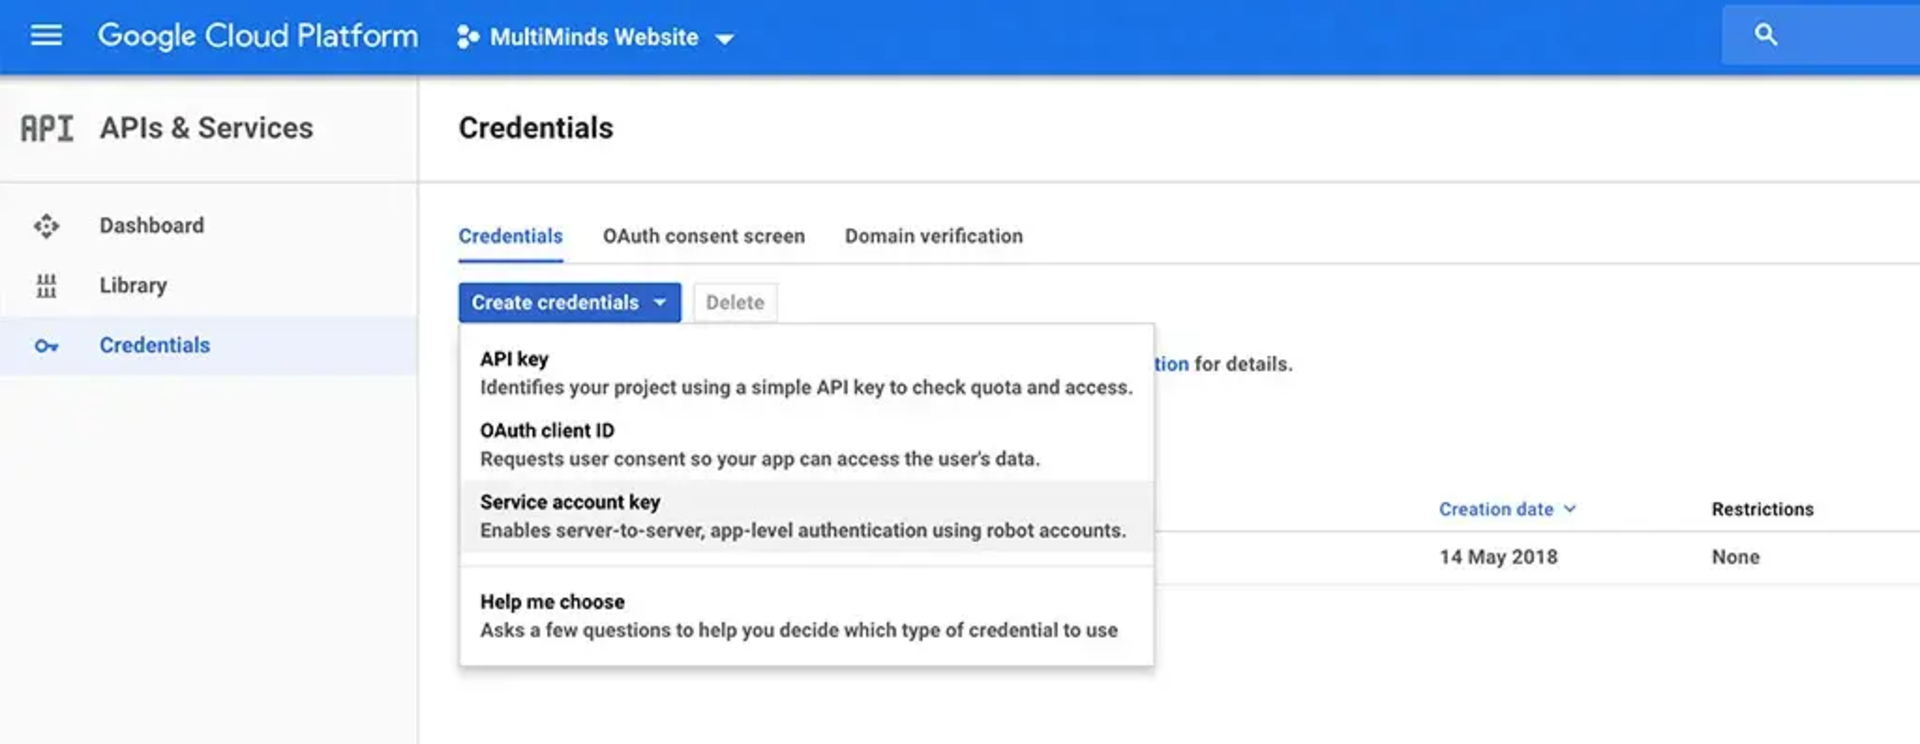The image size is (1920, 744).
Task: Click the Library sidebar icon
Action: click(46, 286)
